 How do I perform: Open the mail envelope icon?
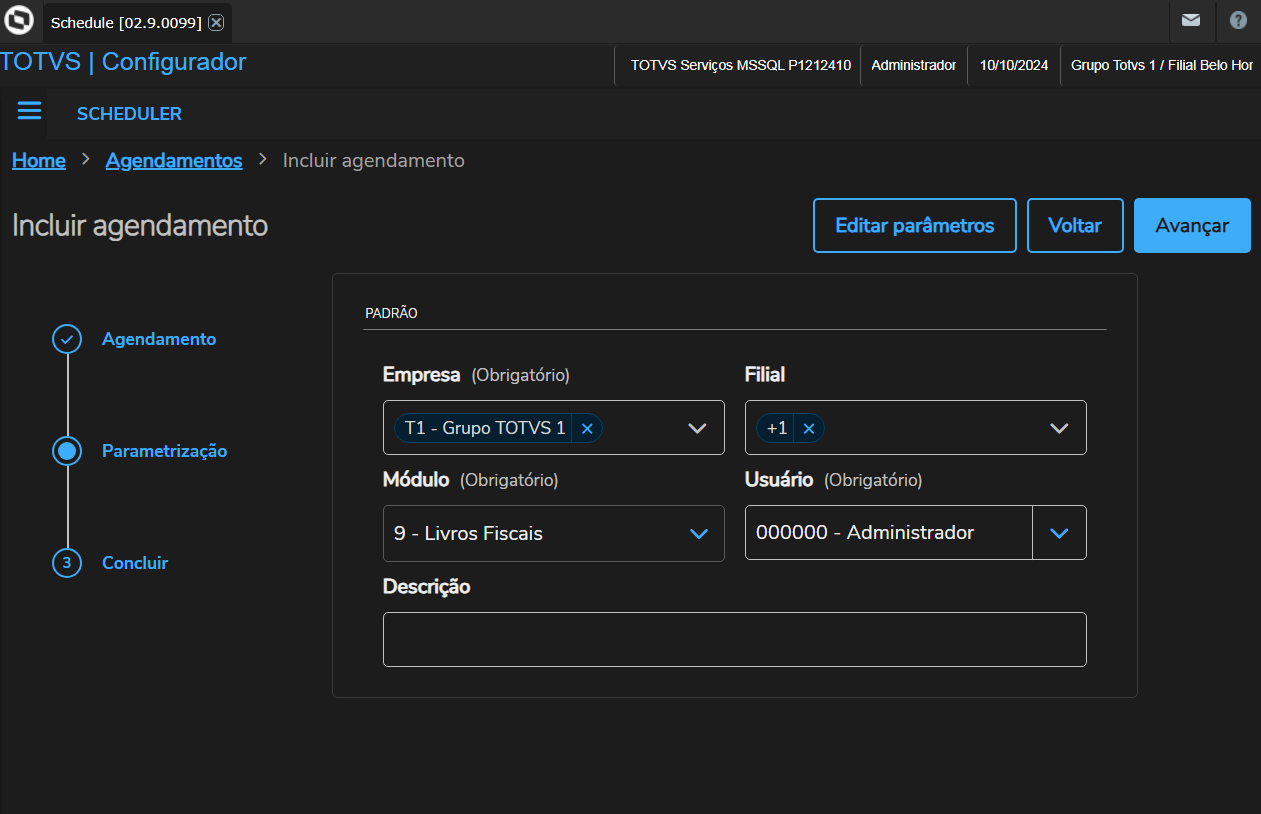pos(1191,20)
